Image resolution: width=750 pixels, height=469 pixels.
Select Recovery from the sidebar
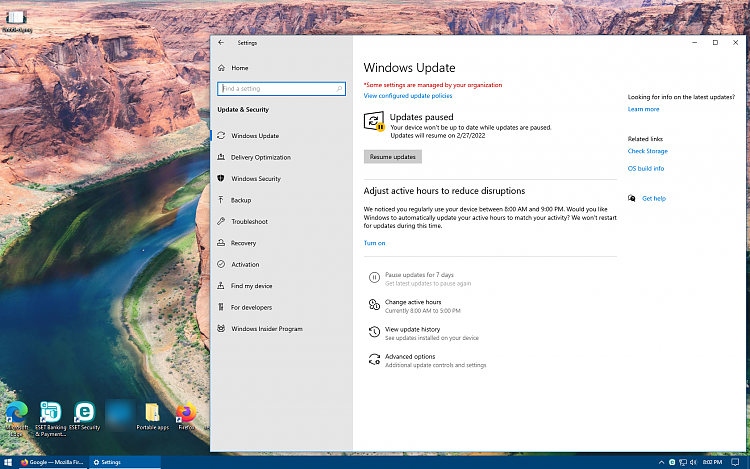point(243,243)
